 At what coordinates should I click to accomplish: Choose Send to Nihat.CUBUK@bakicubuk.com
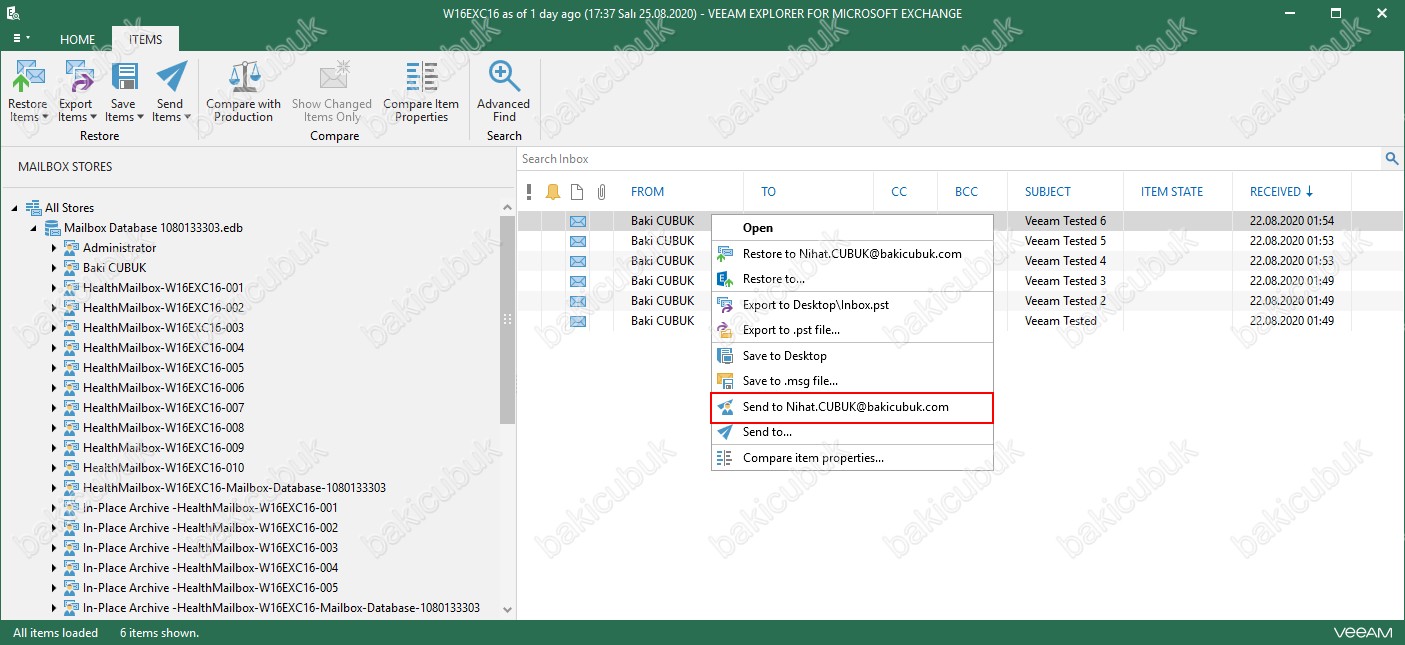click(852, 407)
